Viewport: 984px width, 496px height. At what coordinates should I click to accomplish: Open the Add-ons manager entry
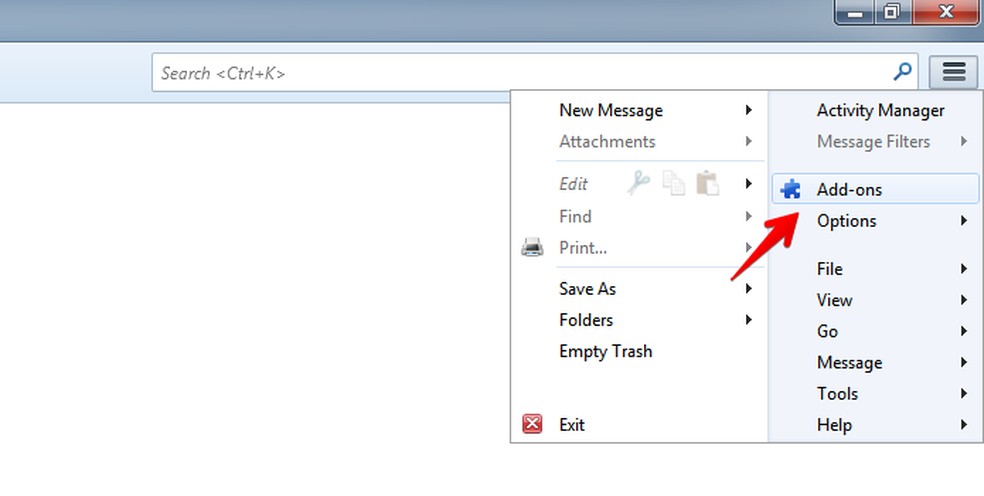pos(875,189)
